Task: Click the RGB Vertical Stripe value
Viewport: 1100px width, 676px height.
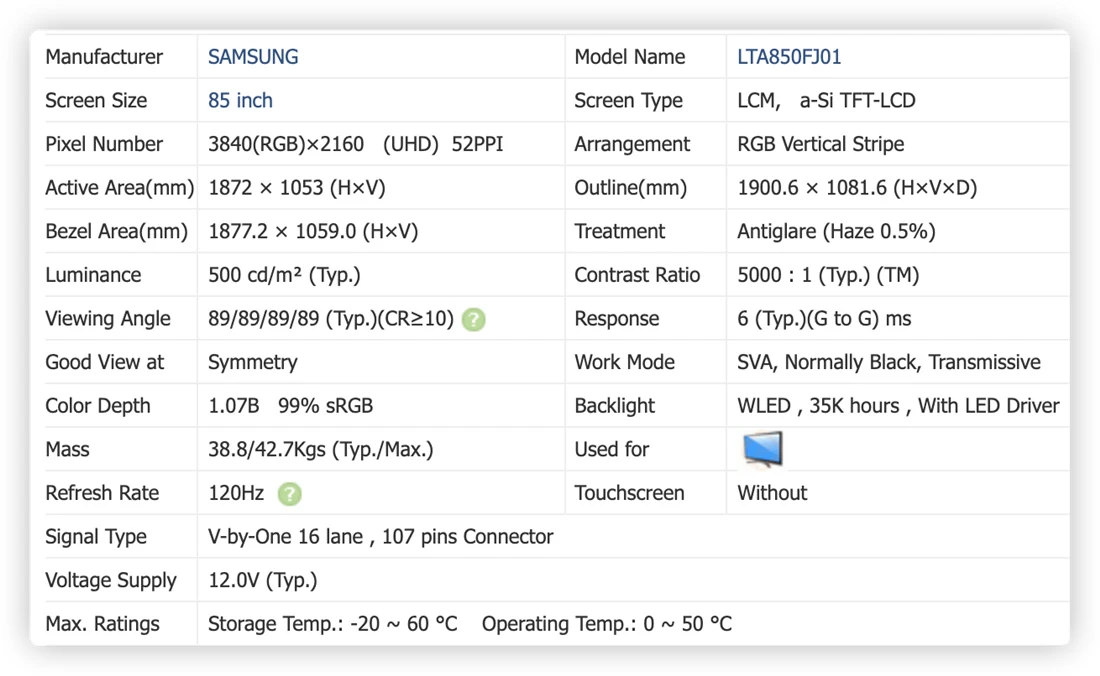Action: click(820, 144)
